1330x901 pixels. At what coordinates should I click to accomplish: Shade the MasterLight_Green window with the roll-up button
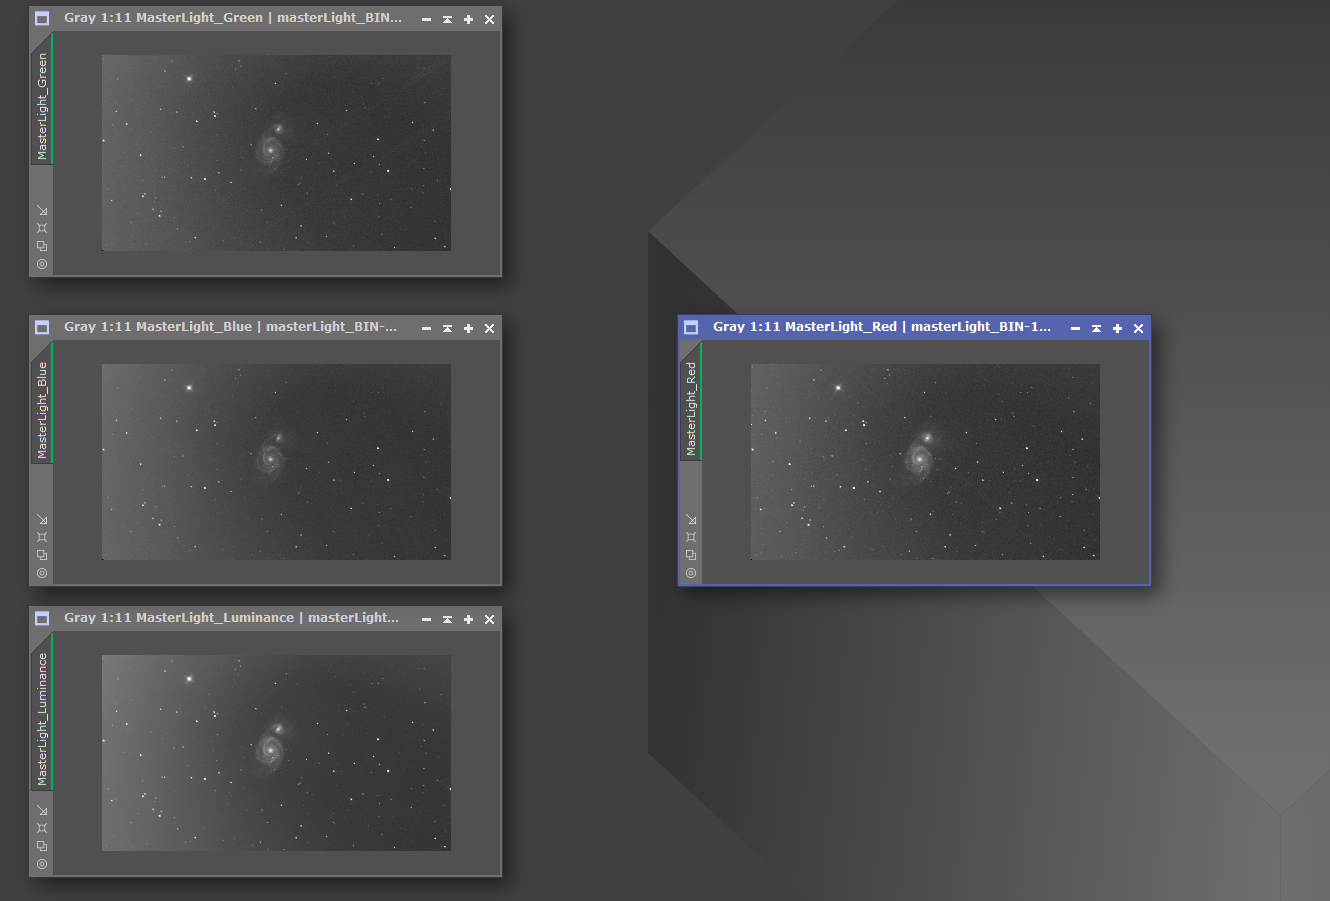[447, 19]
